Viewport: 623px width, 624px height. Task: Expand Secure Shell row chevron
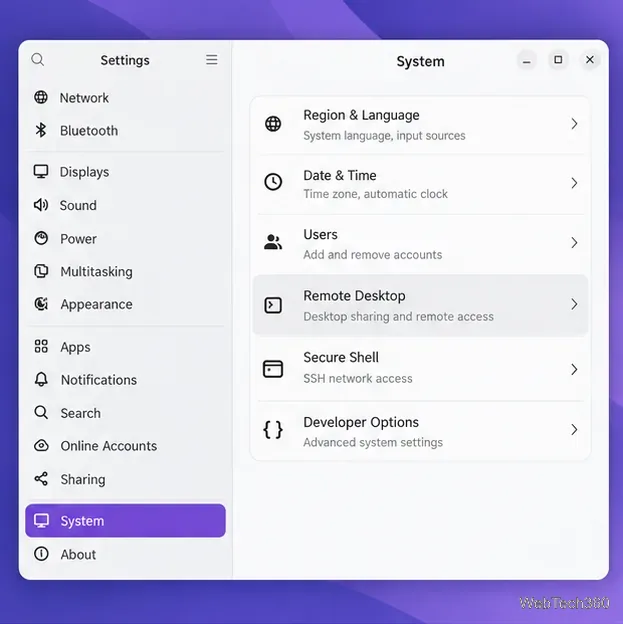(x=574, y=370)
